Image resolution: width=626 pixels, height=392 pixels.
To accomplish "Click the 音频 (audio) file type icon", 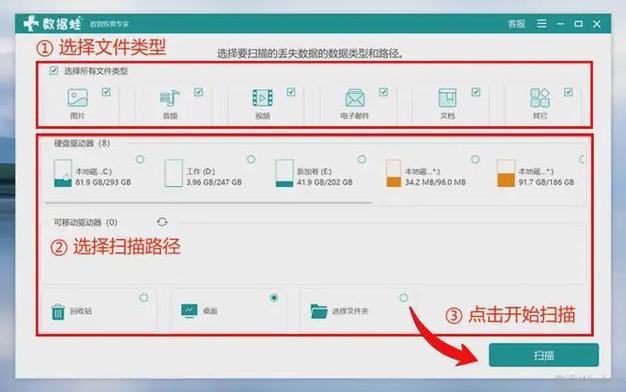I will pyautogui.click(x=170, y=98).
